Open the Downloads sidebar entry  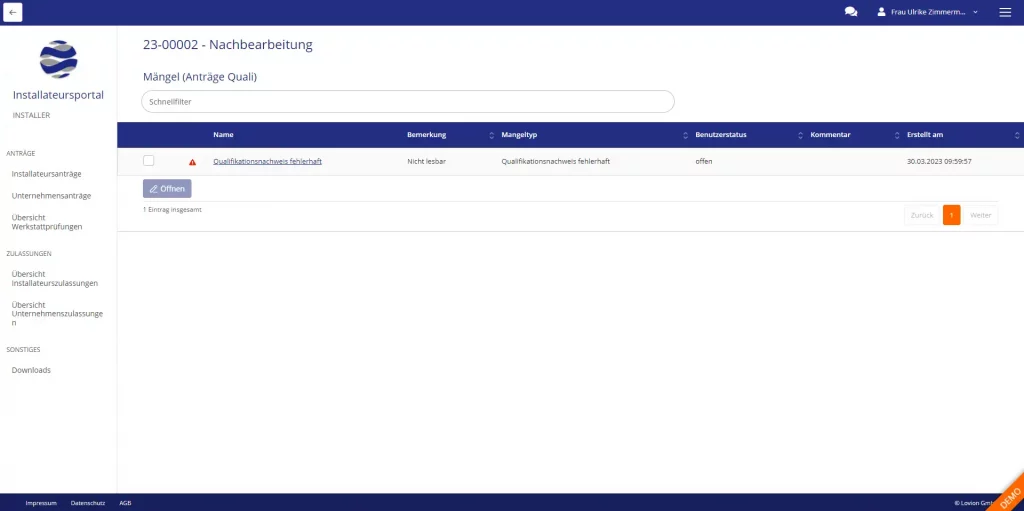[31, 370]
